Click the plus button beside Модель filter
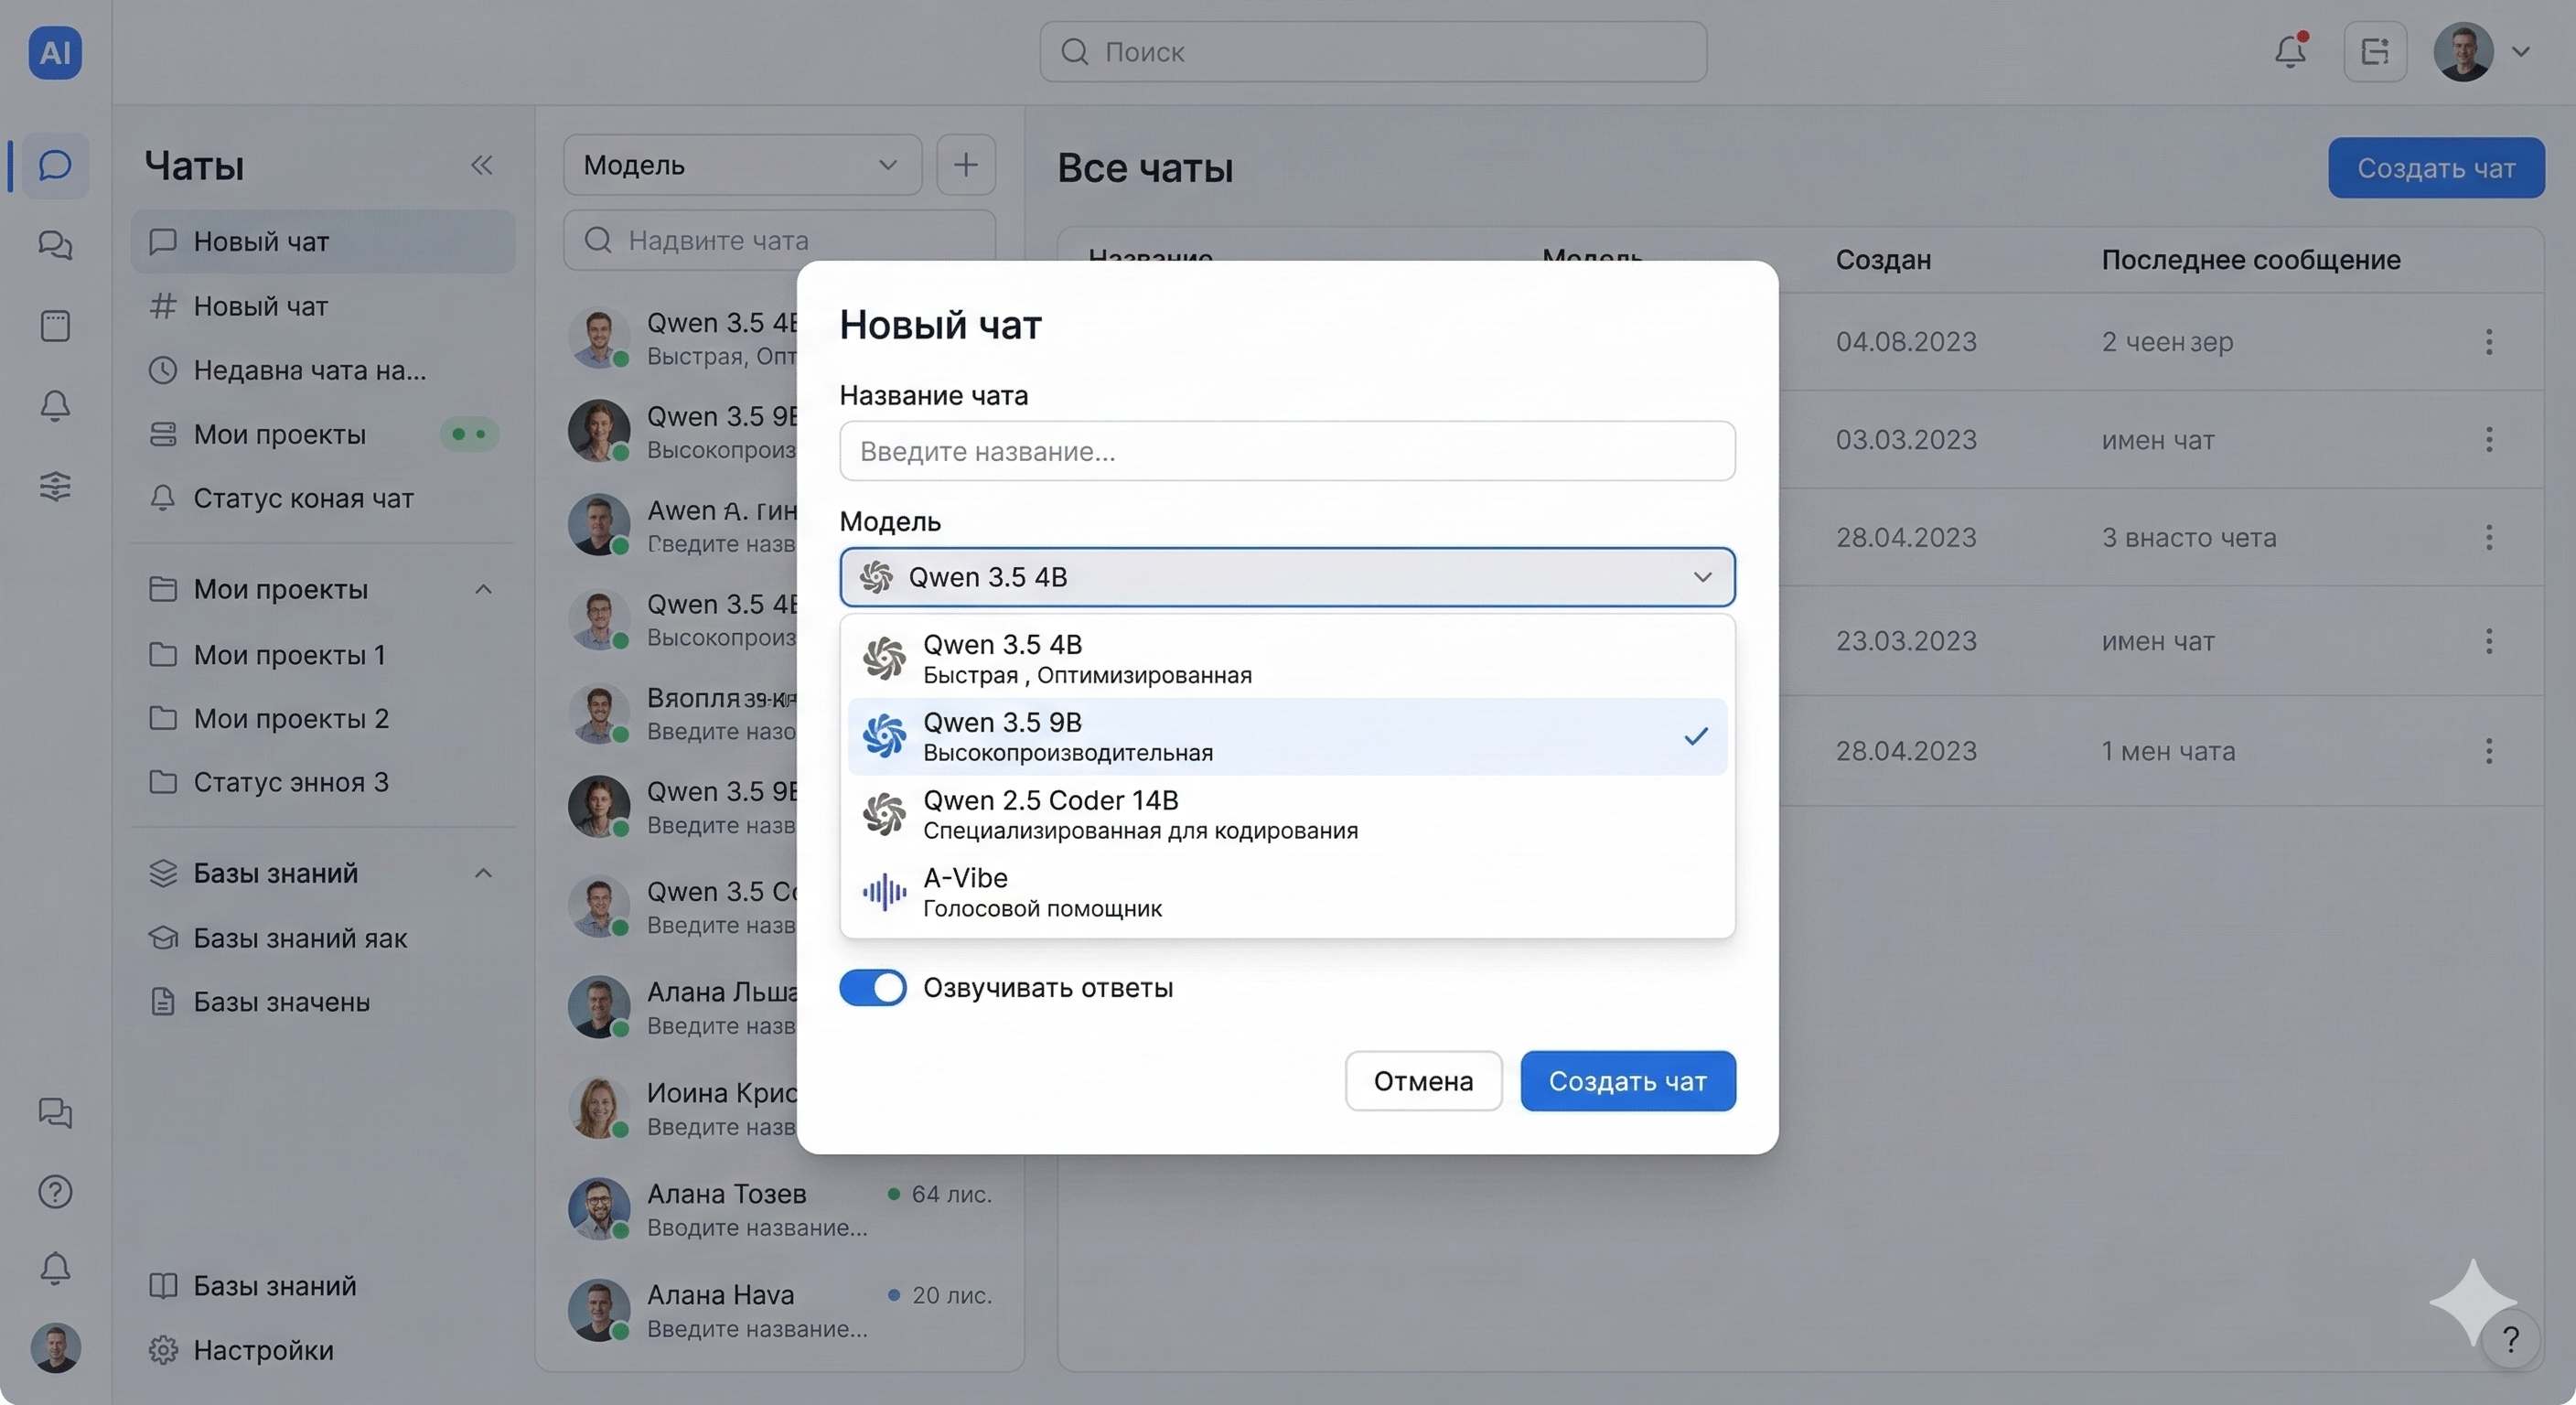This screenshot has height=1405, width=2576. click(965, 165)
